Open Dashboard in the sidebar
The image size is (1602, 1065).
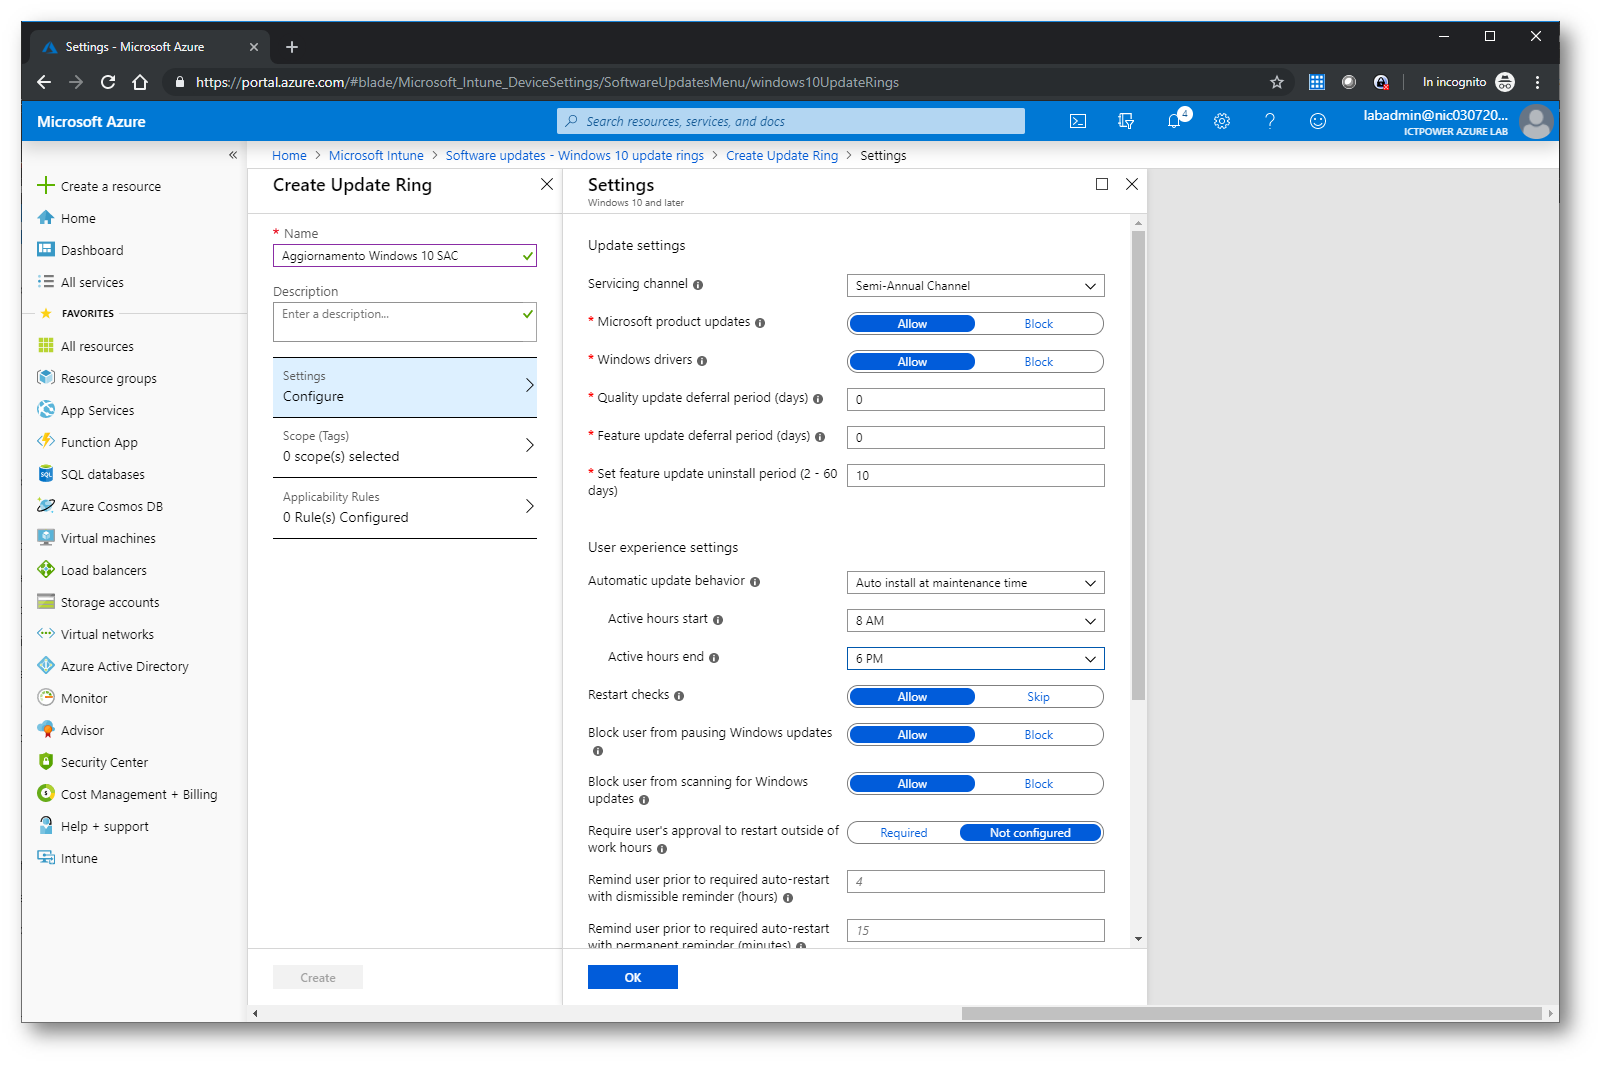pos(92,250)
